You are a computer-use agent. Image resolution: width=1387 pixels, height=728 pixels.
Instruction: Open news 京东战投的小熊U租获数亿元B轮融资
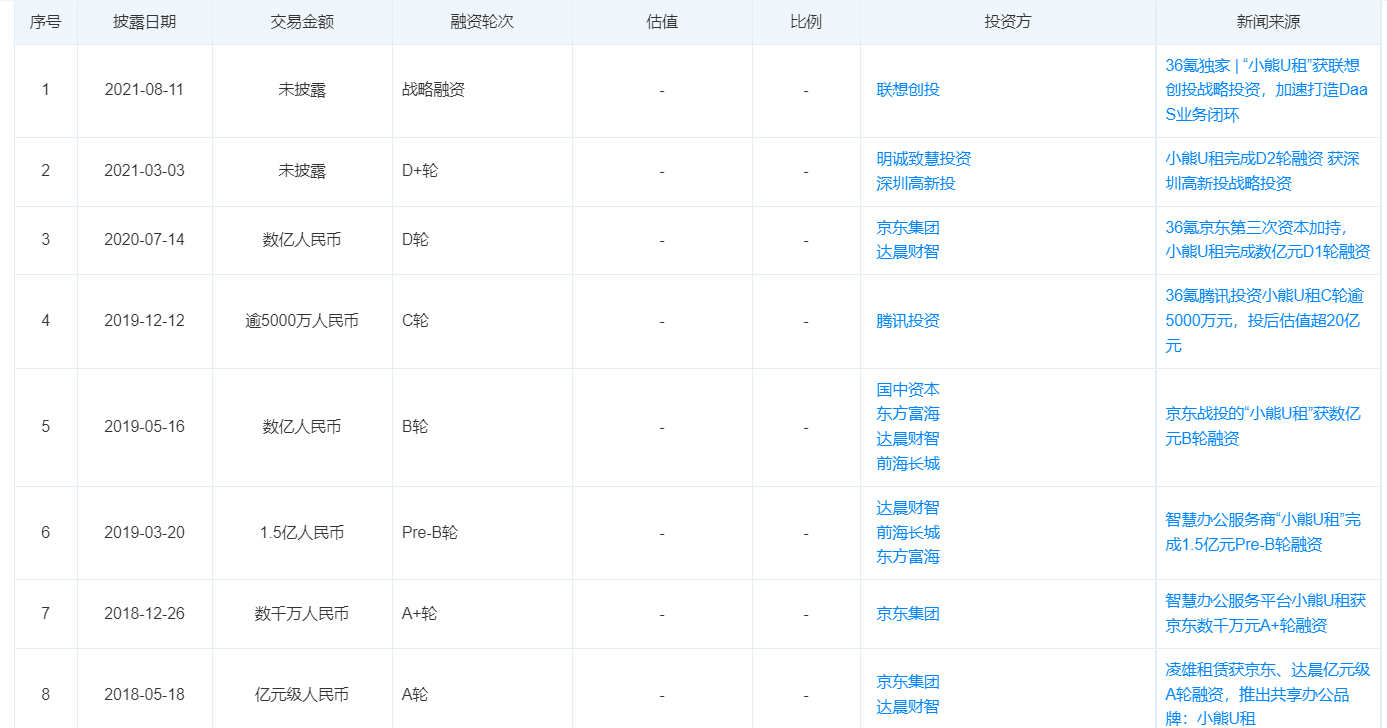pyautogui.click(x=1263, y=427)
